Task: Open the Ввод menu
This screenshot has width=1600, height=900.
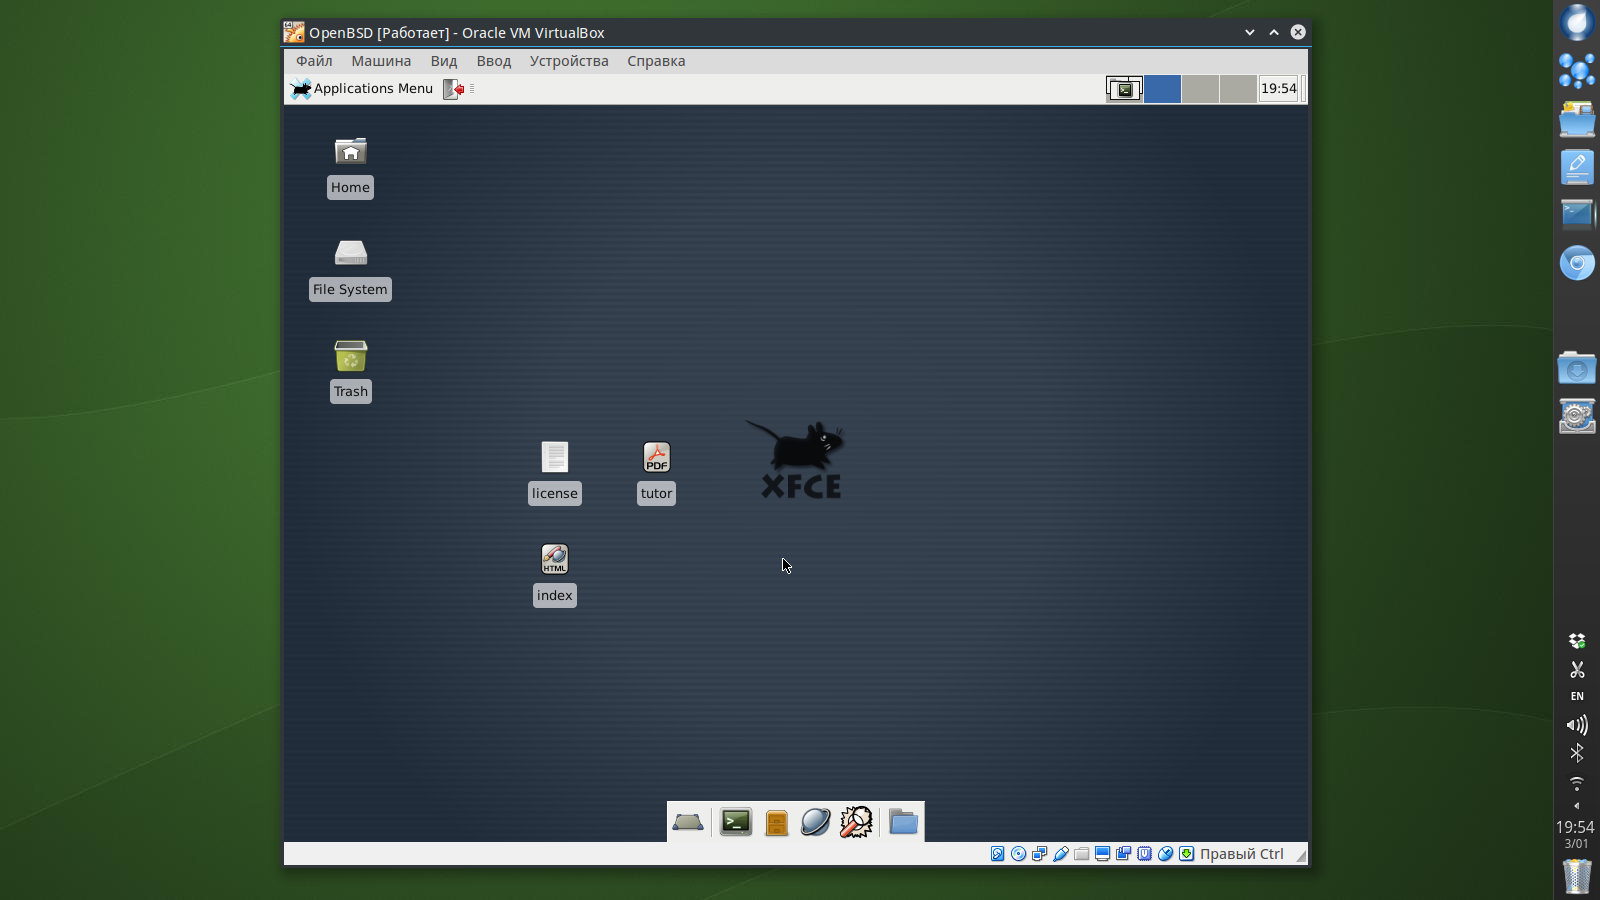Action: tap(494, 61)
